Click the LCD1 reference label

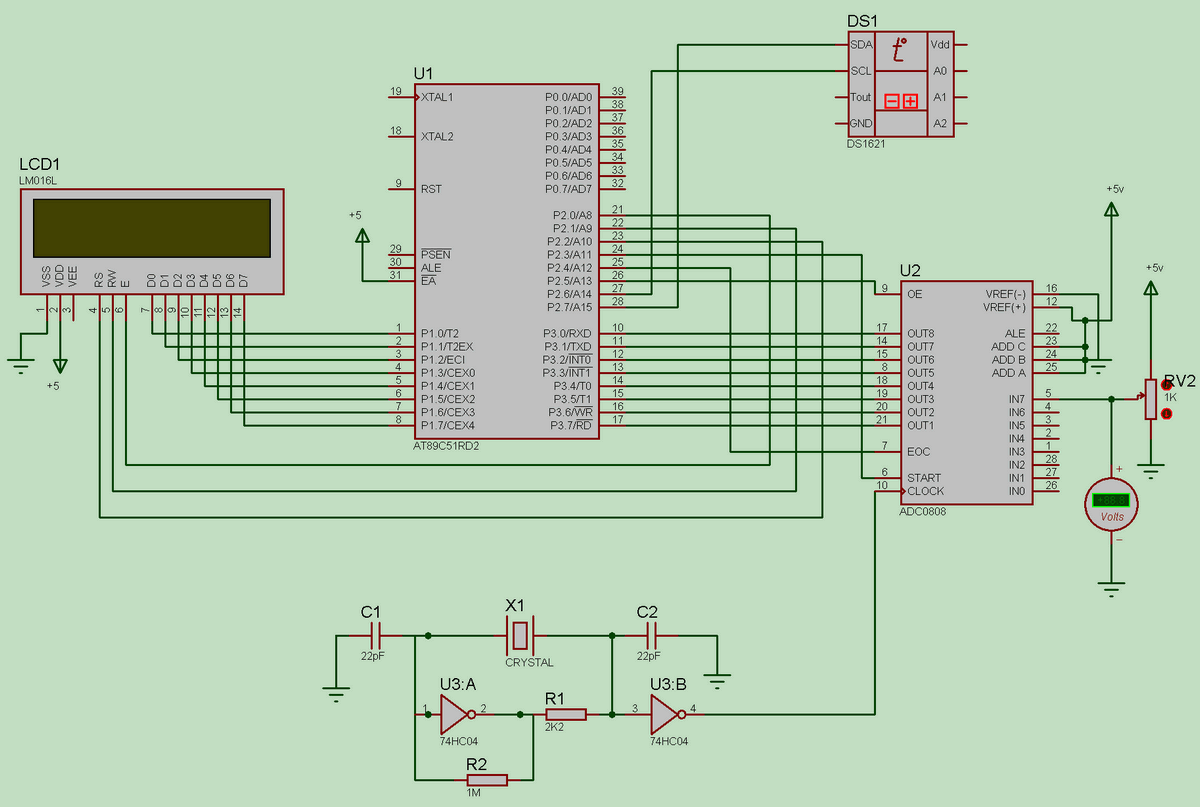pyautogui.click(x=40, y=164)
